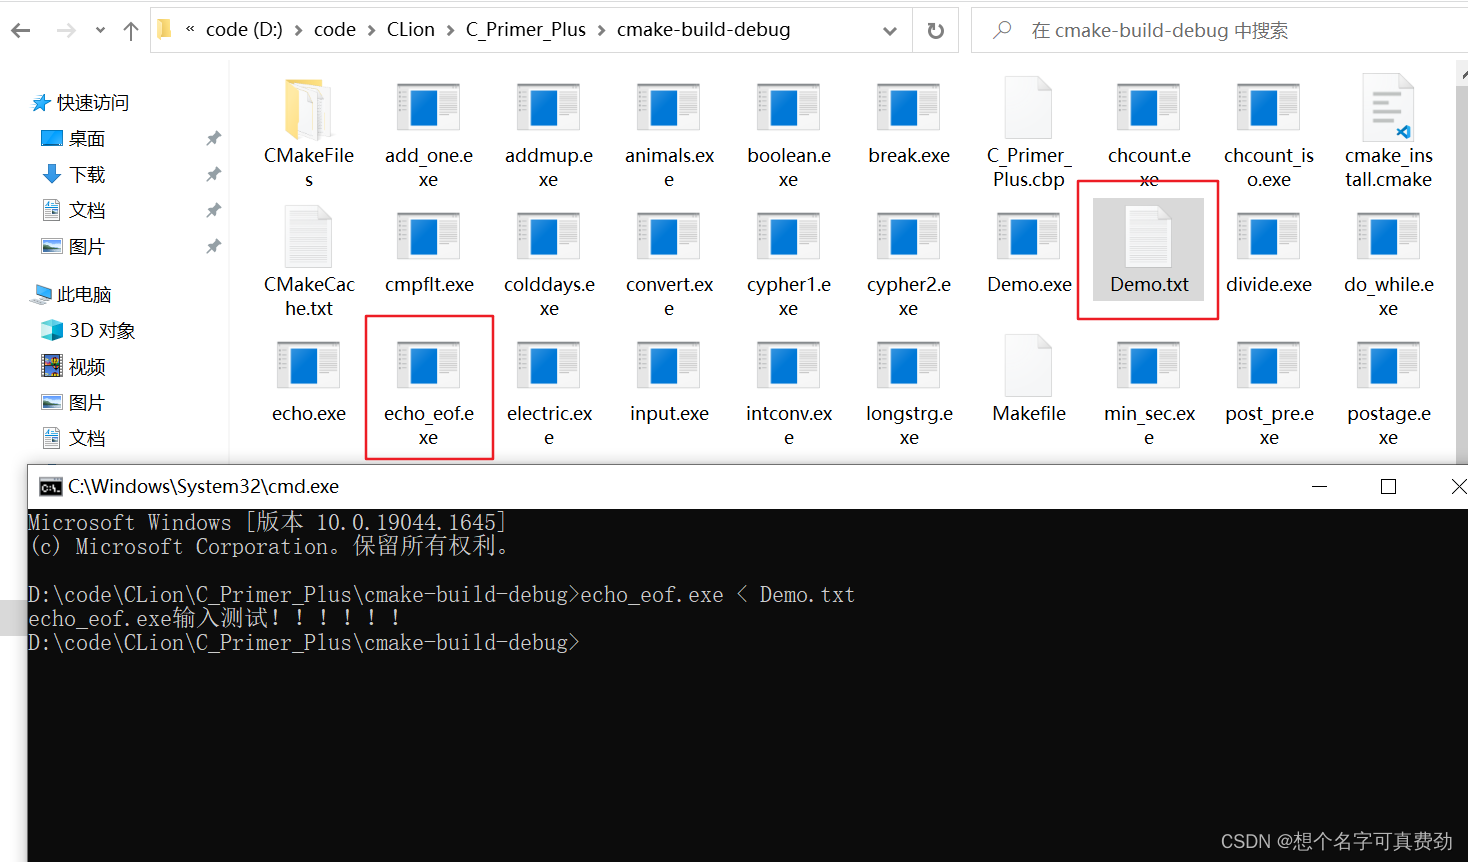Select the chcount.exe file icon
The width and height of the screenshot is (1468, 862).
(1148, 108)
